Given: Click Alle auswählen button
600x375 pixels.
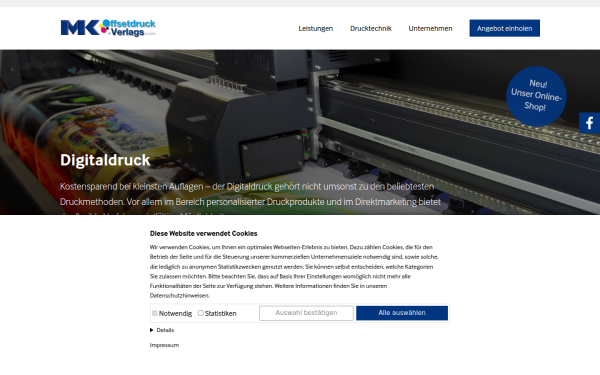Looking at the screenshot, I should (402, 313).
